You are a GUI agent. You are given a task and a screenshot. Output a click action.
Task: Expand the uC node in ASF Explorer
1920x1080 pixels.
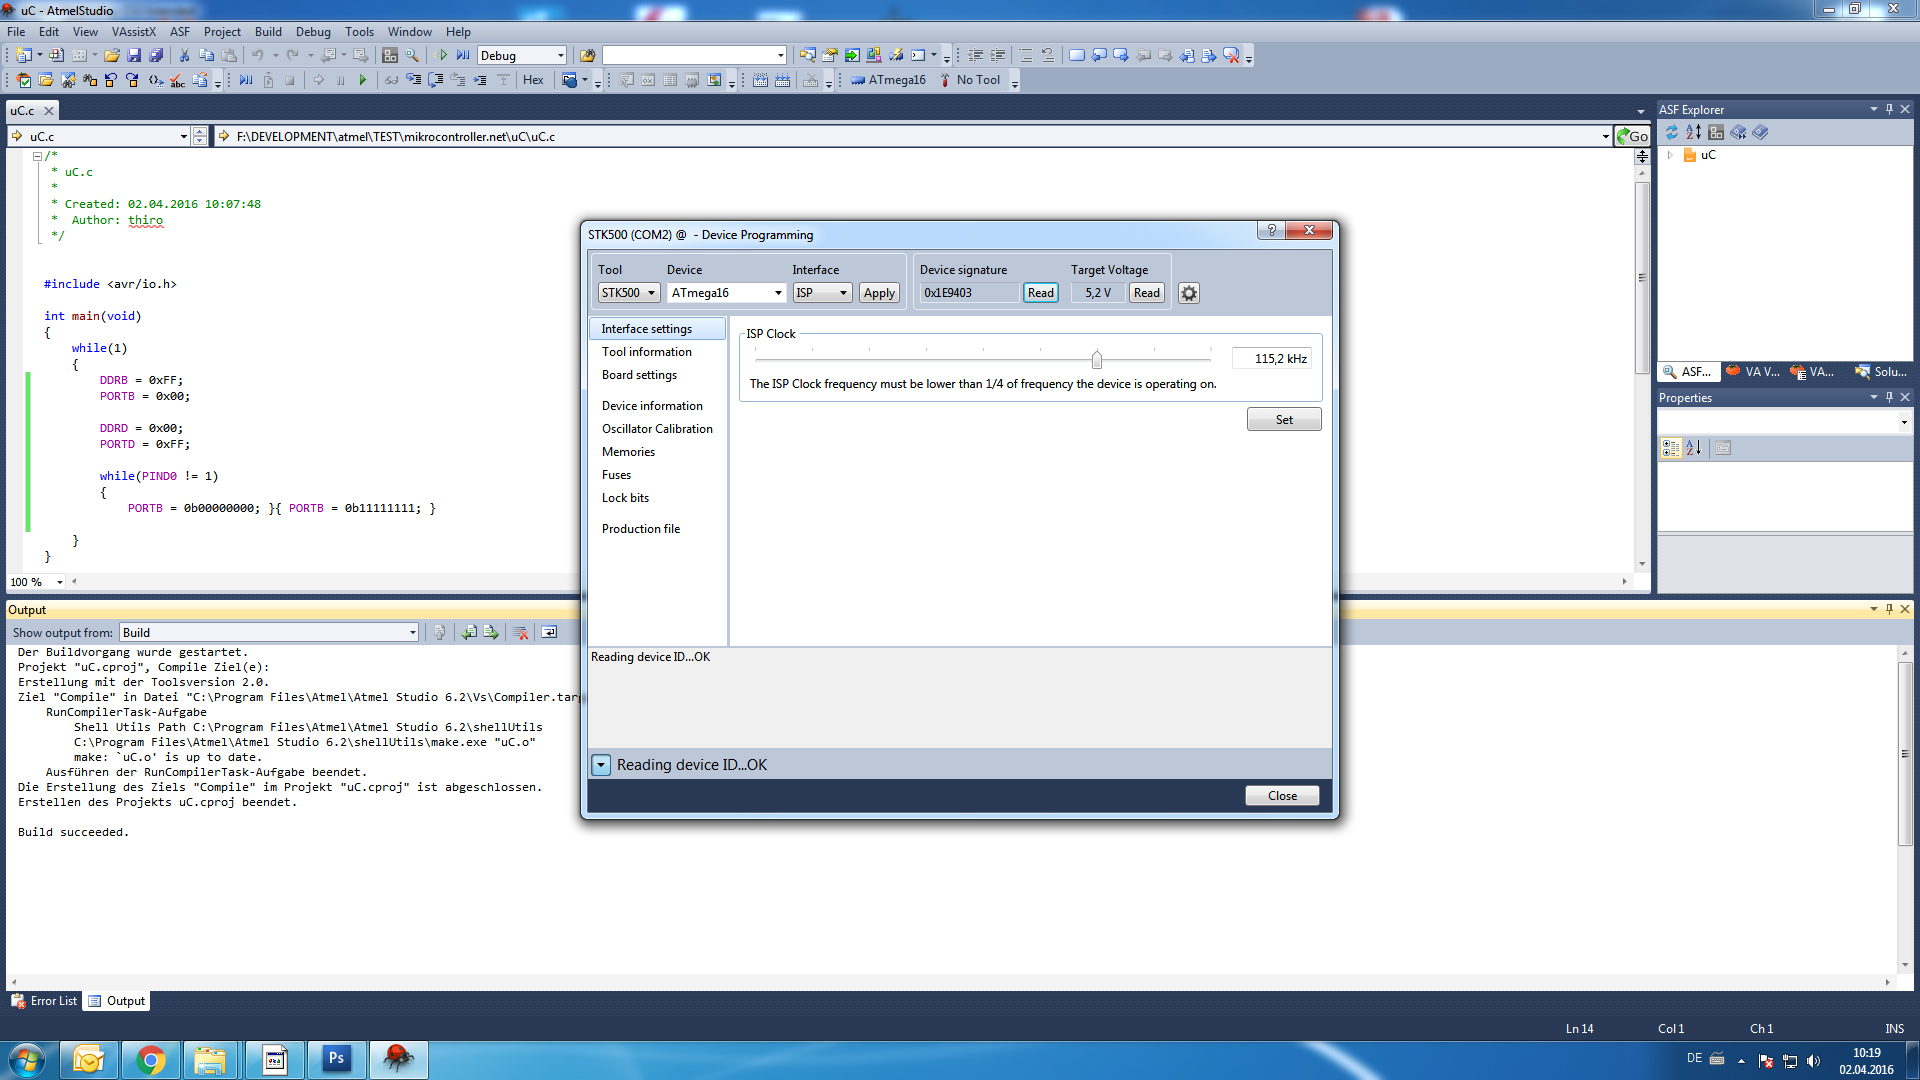1670,155
